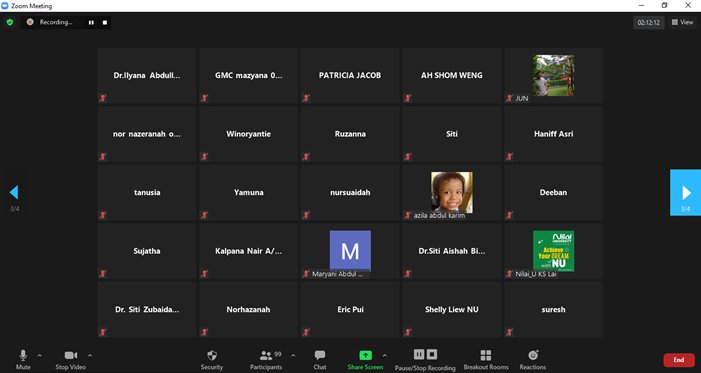Mute the microphone
The height and width of the screenshot is (373, 701).
tap(23, 359)
